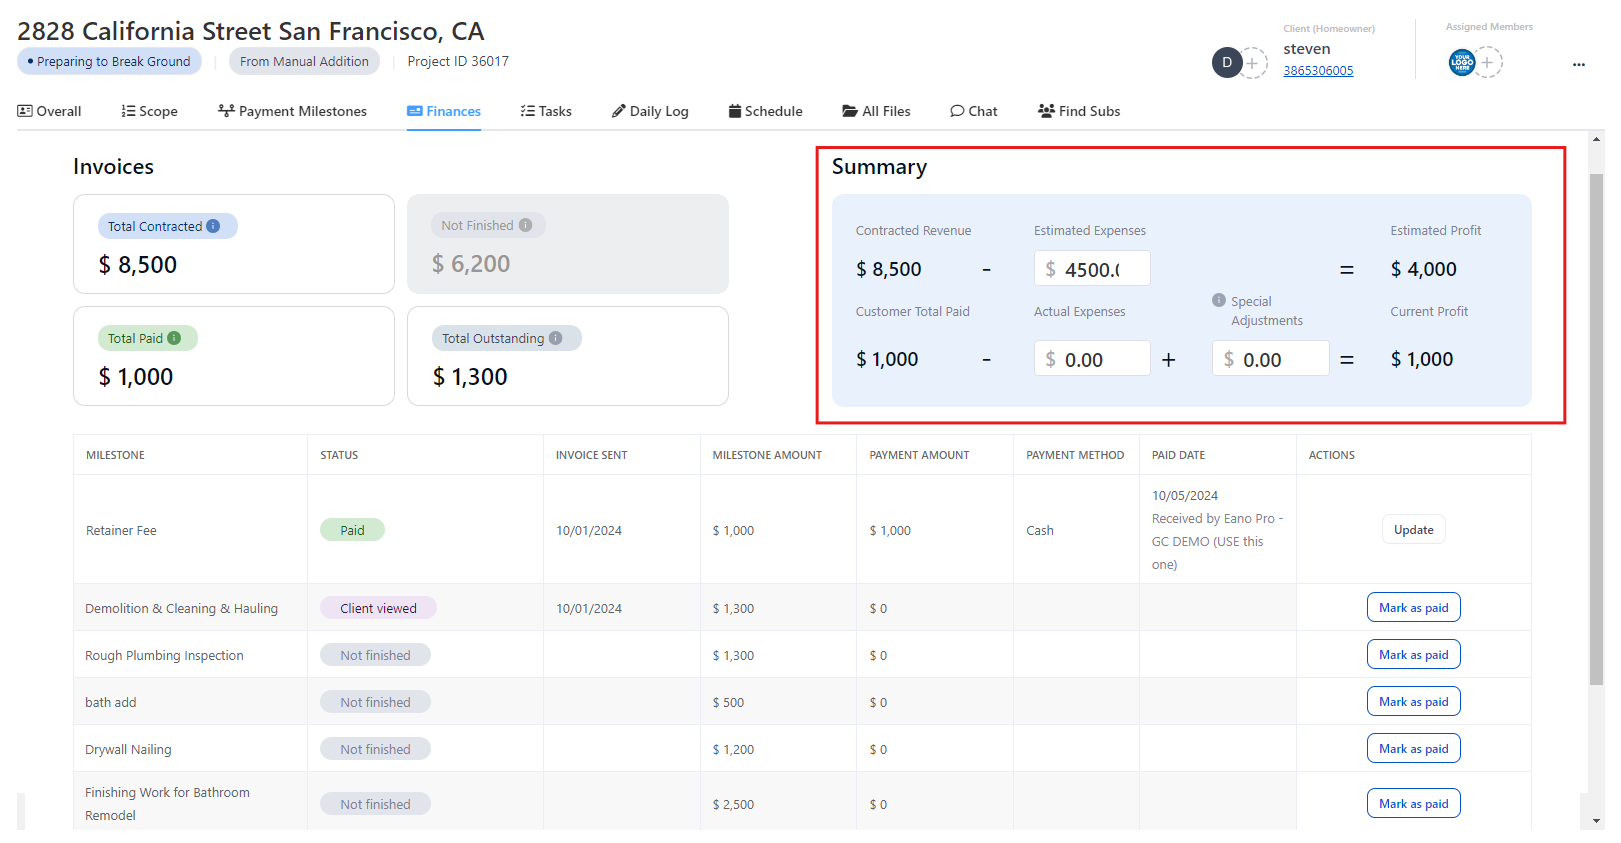Mark Drywall Nailing milestone as paid
This screenshot has height=843, width=1621.
pyautogui.click(x=1413, y=749)
